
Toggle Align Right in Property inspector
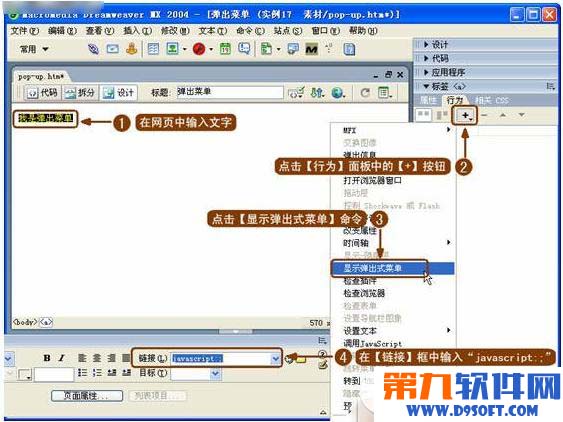point(112,358)
